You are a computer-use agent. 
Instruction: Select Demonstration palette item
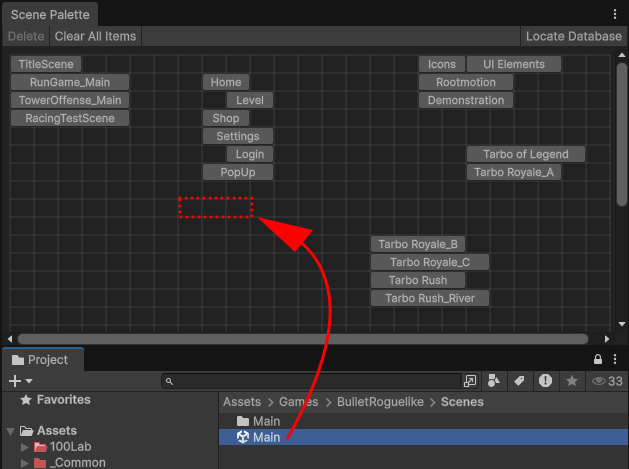(x=466, y=100)
